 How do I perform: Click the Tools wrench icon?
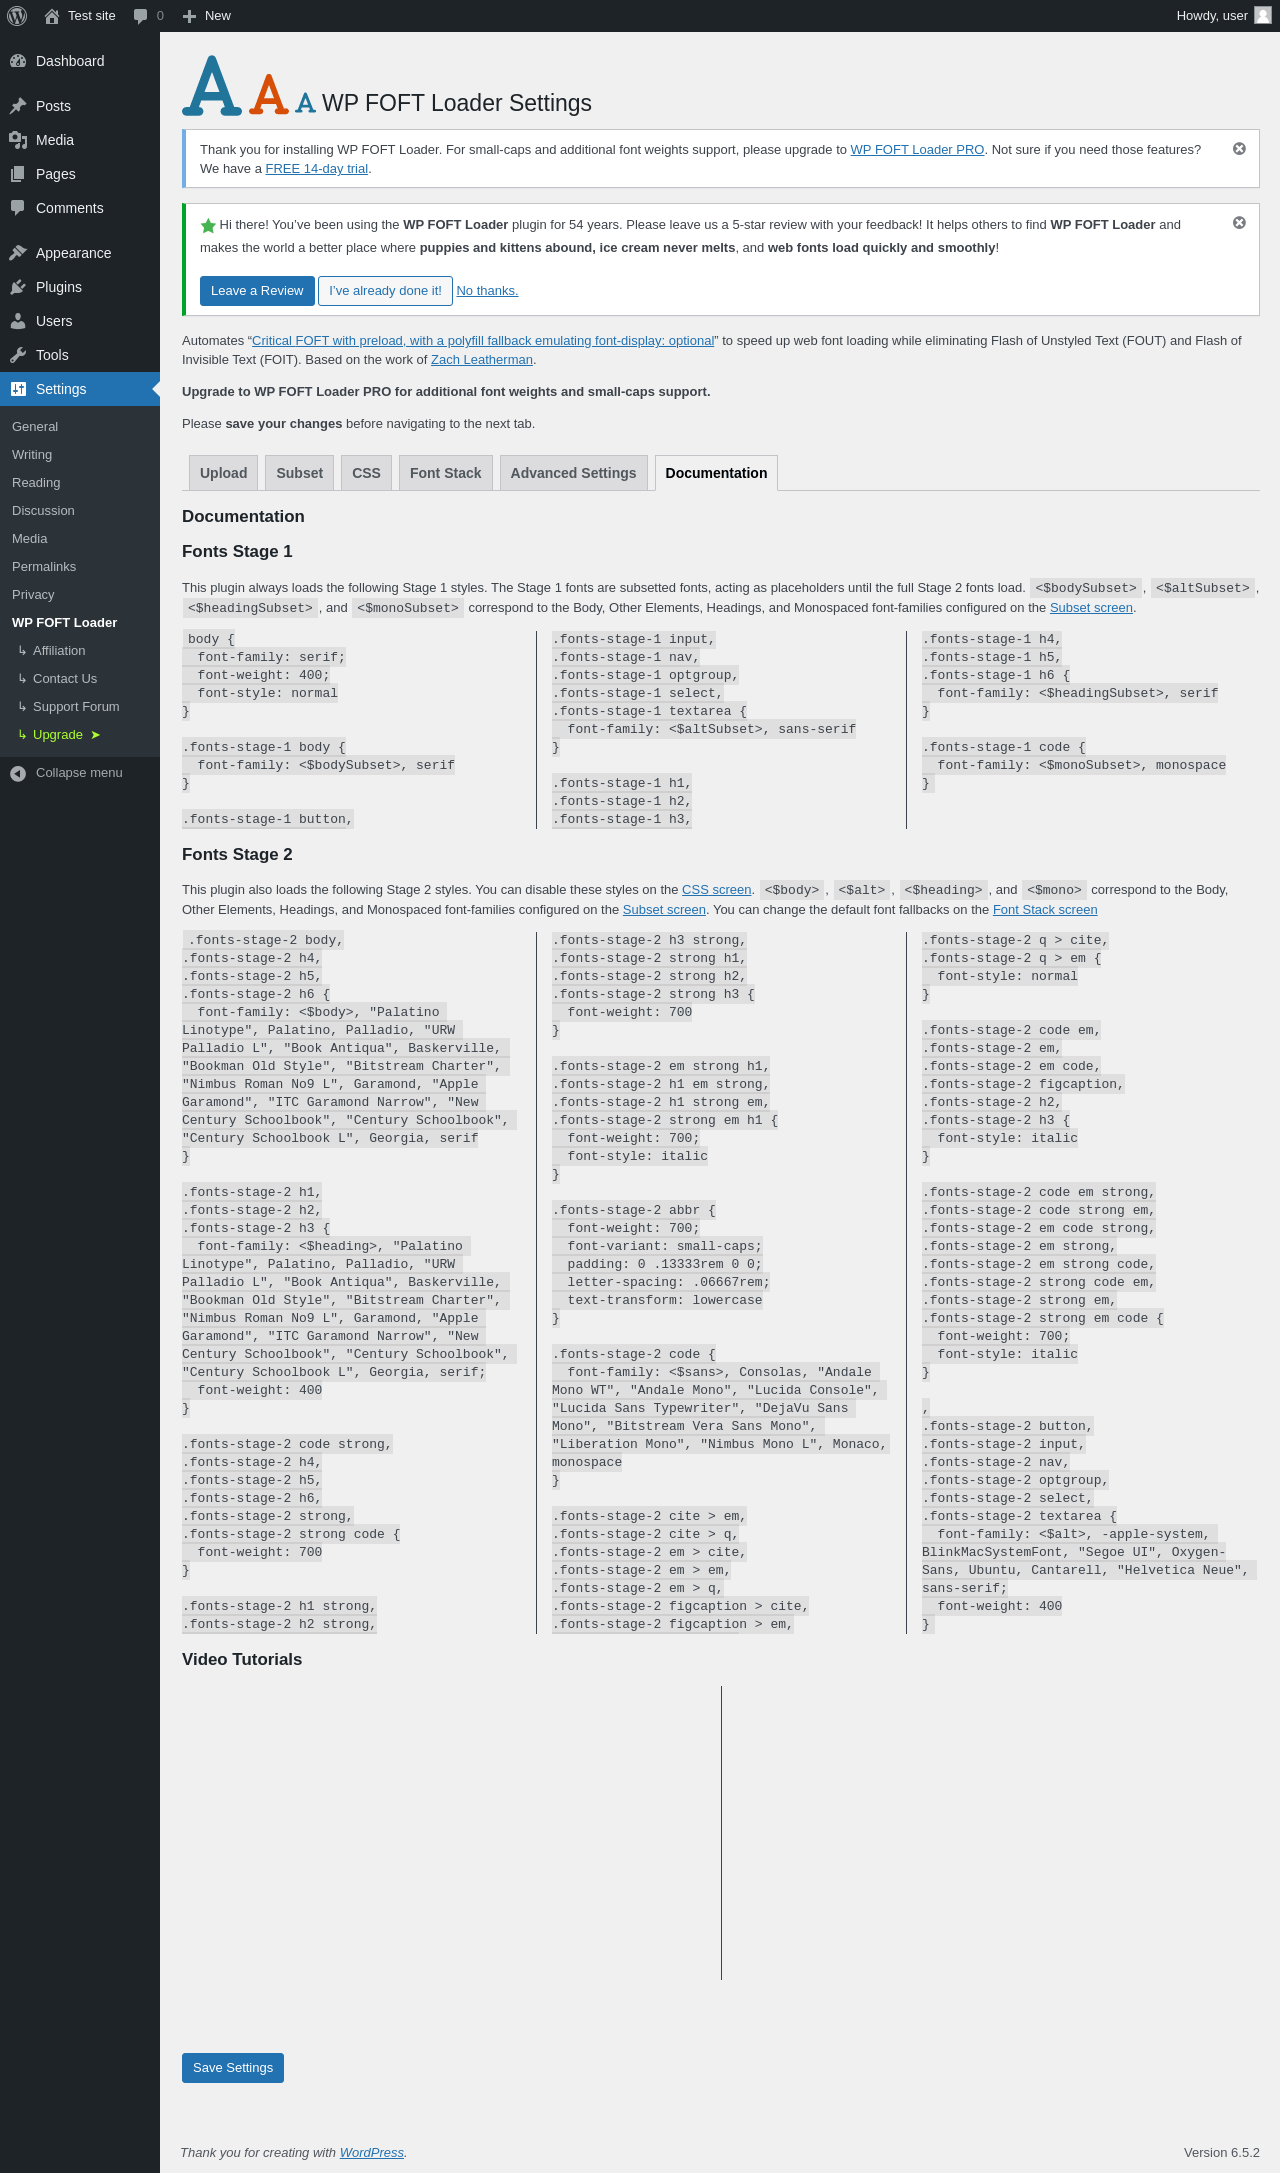click(18, 355)
